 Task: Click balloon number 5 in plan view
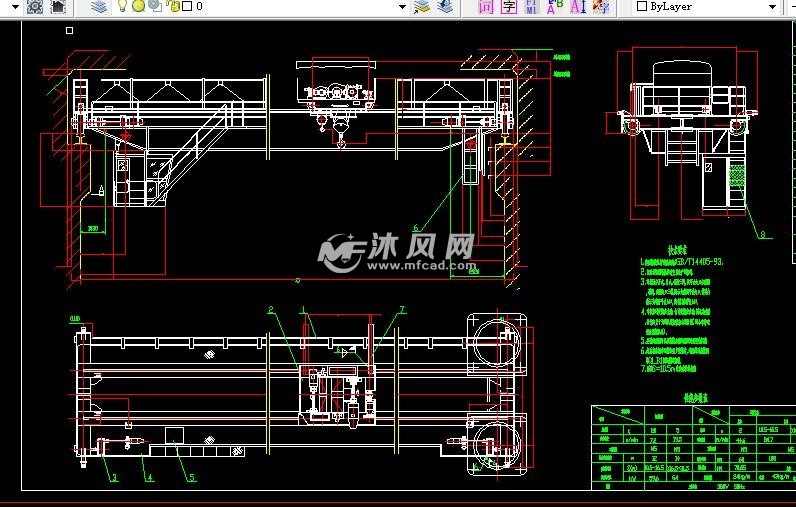pyautogui.click(x=192, y=477)
